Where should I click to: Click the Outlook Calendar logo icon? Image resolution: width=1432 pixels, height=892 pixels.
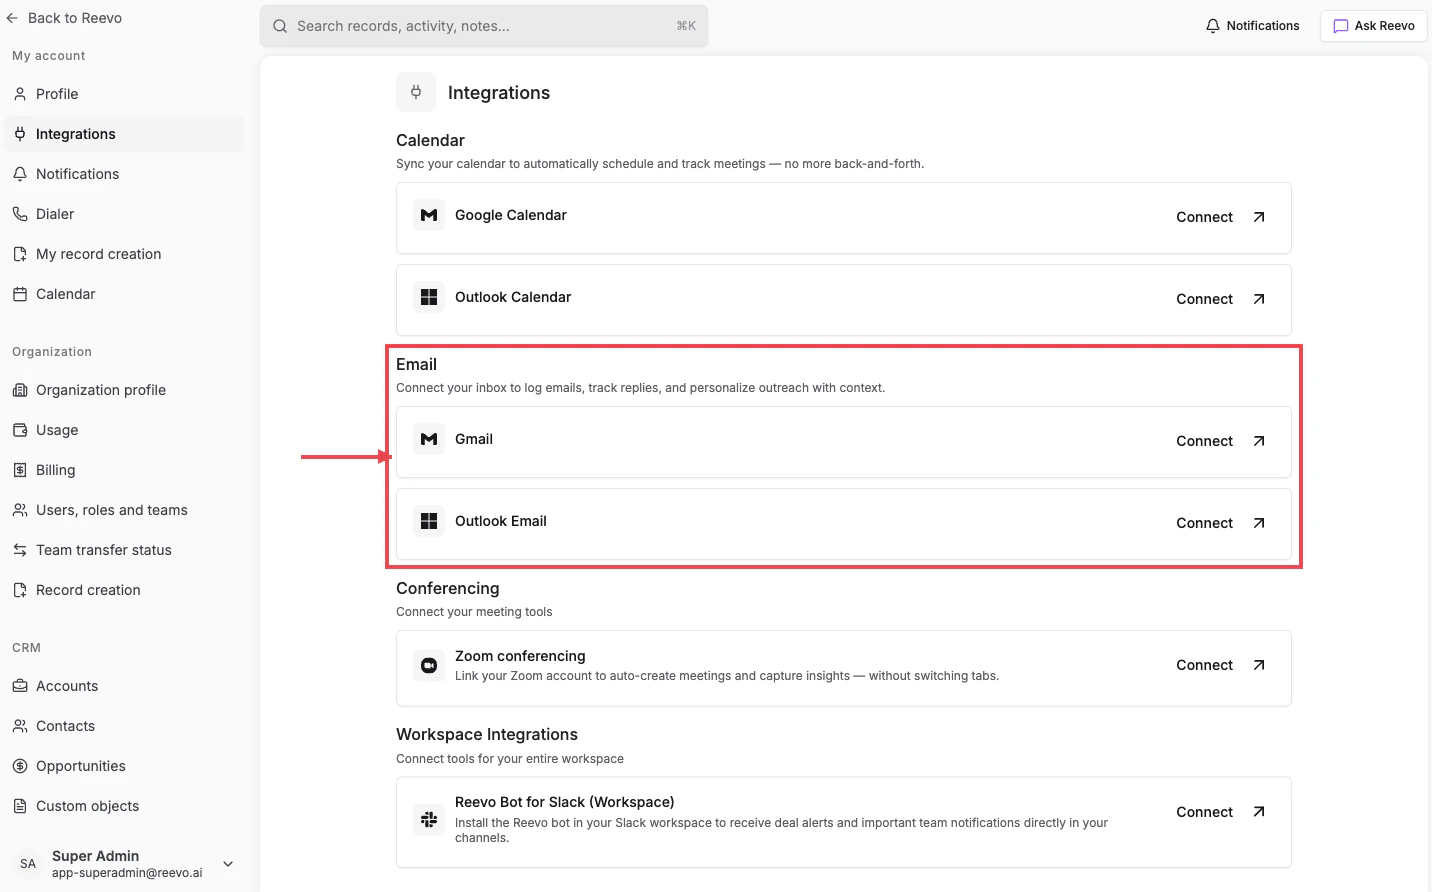coord(429,297)
